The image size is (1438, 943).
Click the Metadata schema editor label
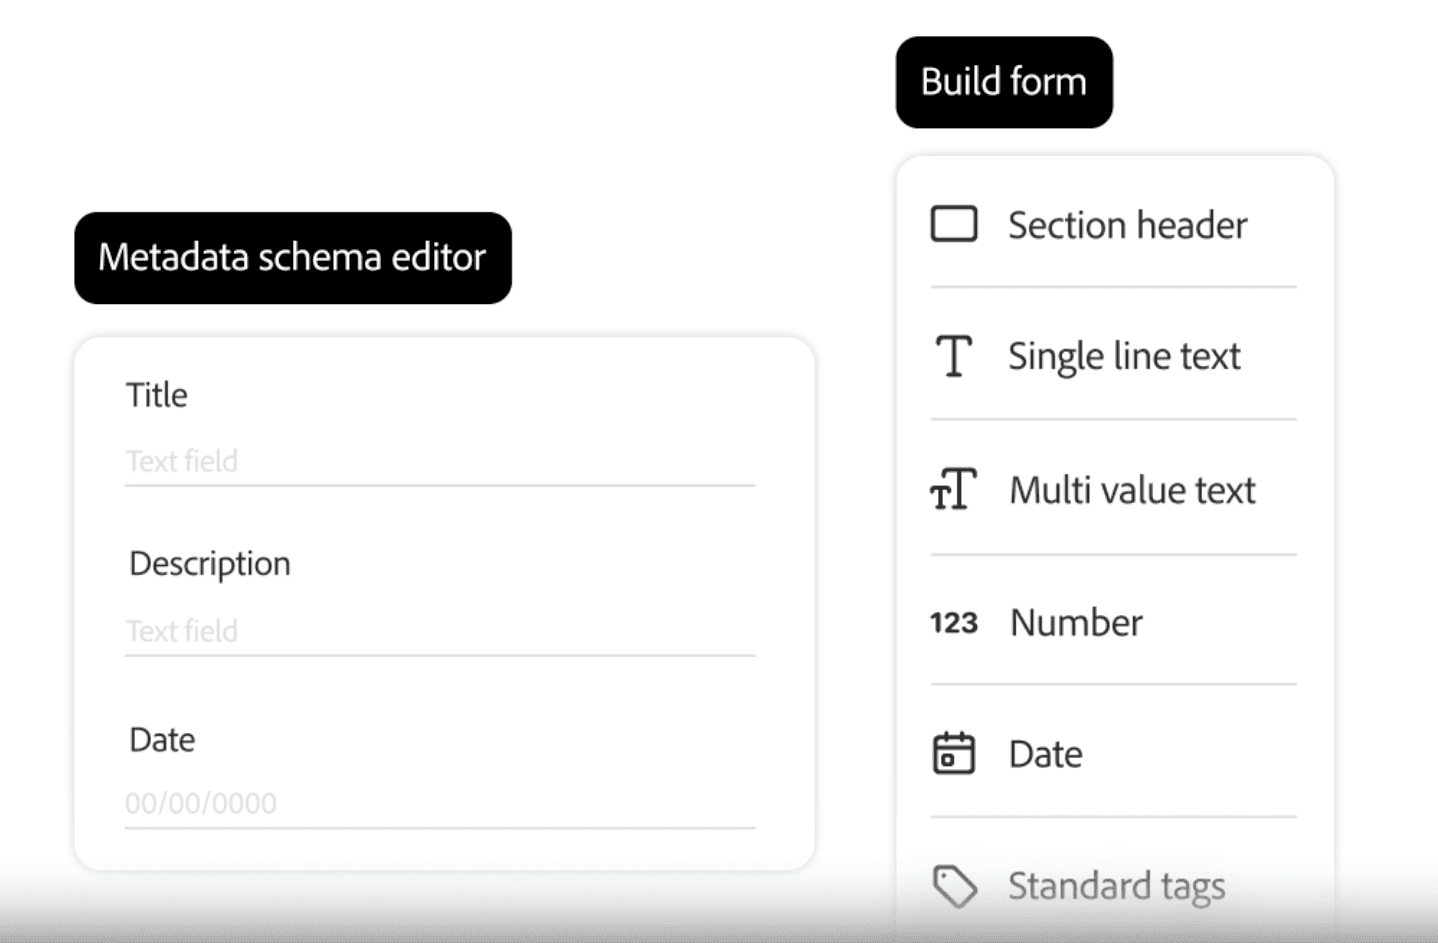tap(293, 258)
